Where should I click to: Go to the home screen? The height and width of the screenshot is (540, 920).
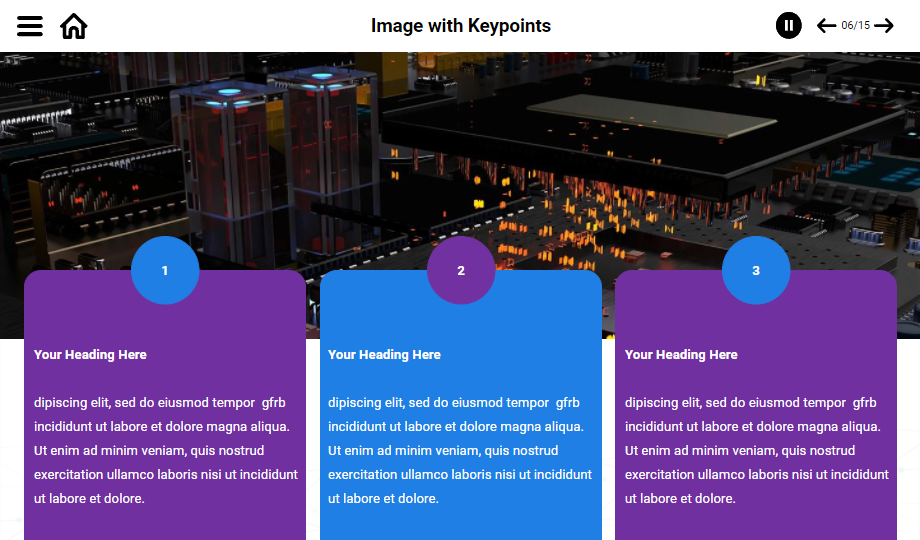[74, 26]
